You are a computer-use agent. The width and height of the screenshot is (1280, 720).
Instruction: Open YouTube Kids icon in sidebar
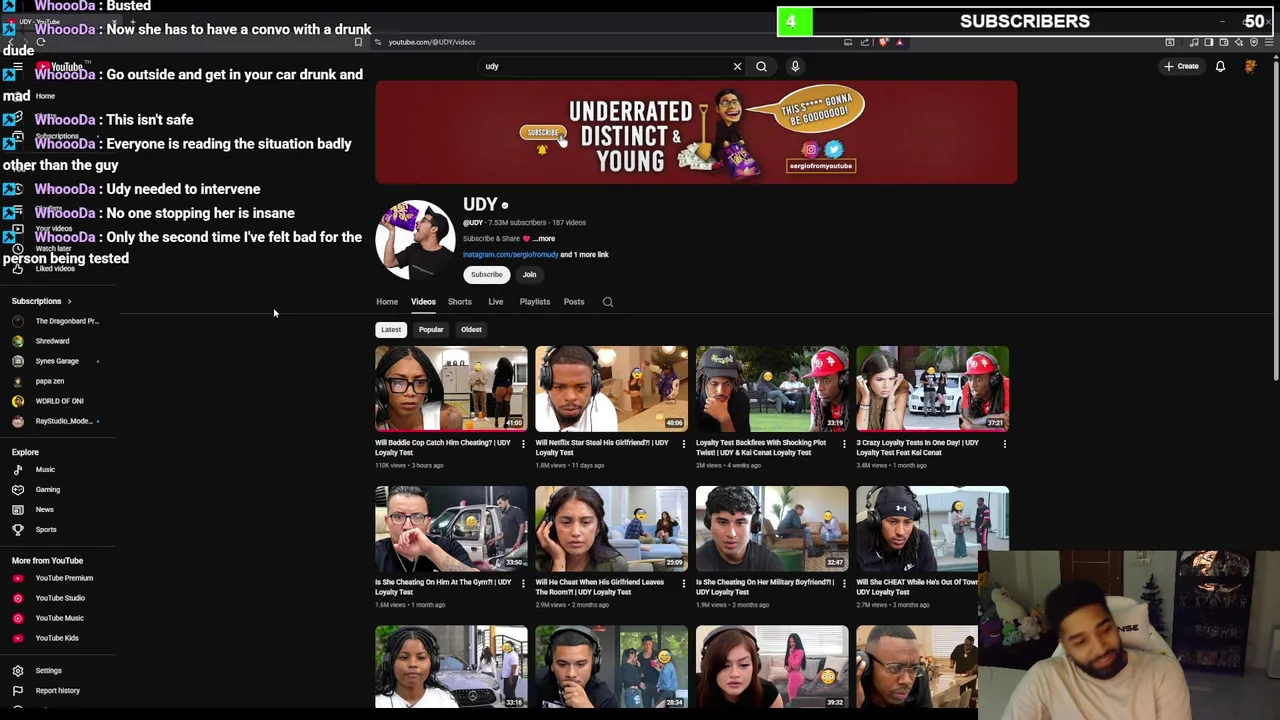[x=17, y=638]
